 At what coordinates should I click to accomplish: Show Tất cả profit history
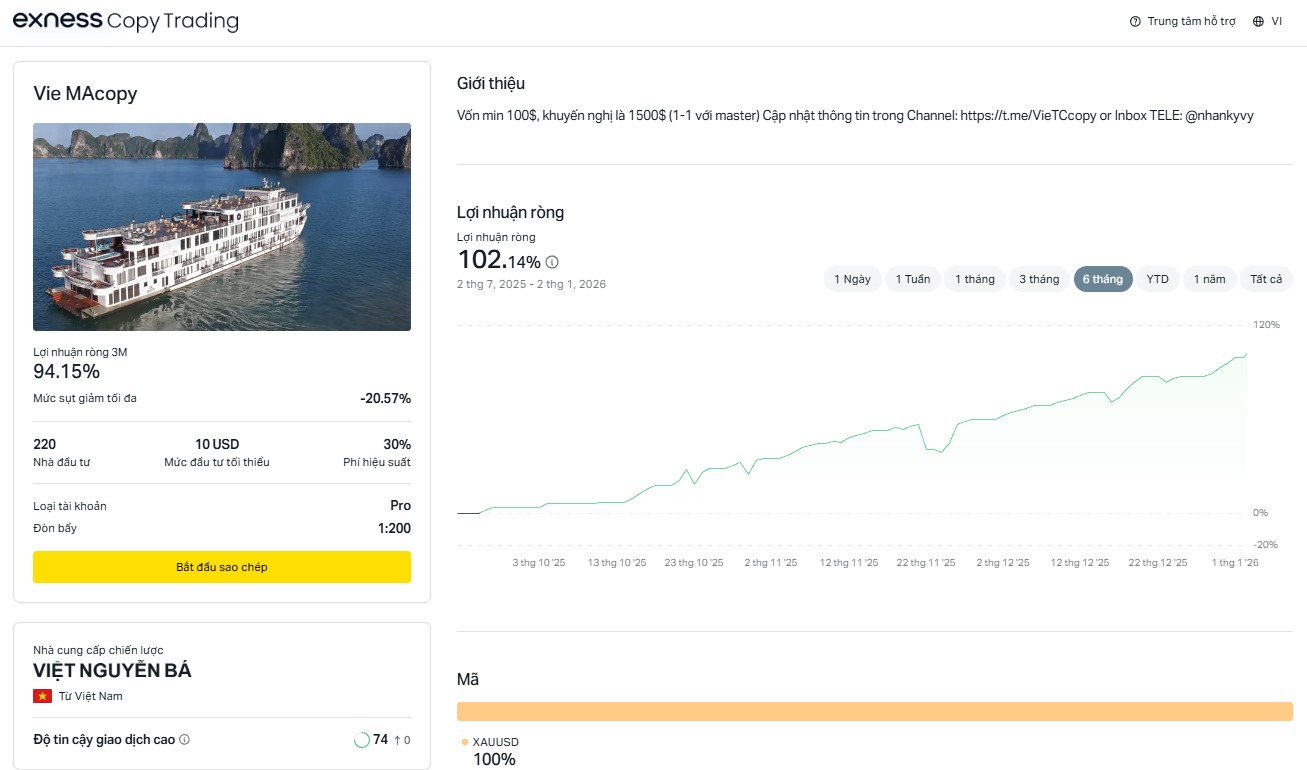click(x=1266, y=279)
